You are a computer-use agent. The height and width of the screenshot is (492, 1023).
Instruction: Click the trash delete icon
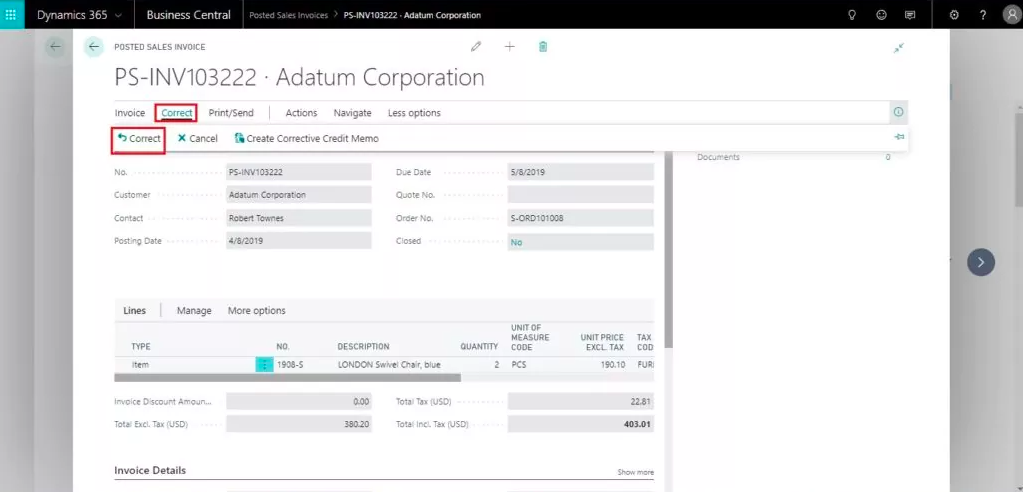543,46
